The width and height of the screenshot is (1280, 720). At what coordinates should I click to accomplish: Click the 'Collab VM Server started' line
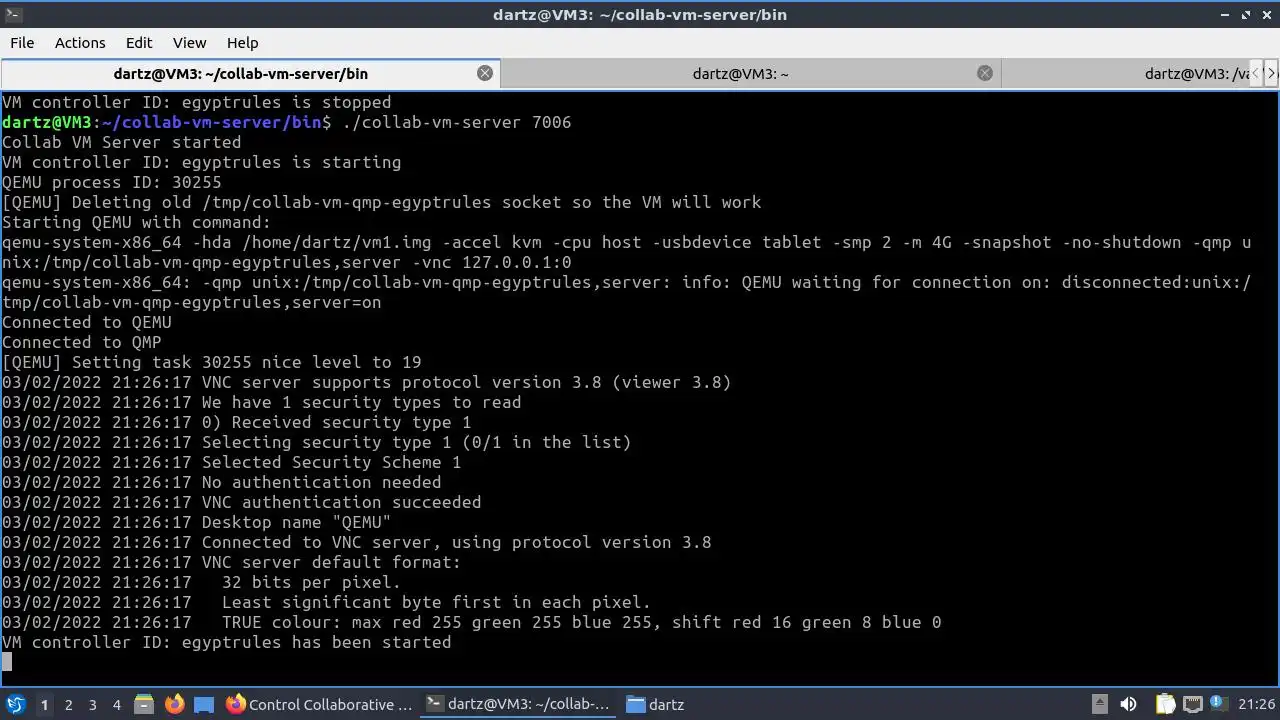[x=122, y=142]
